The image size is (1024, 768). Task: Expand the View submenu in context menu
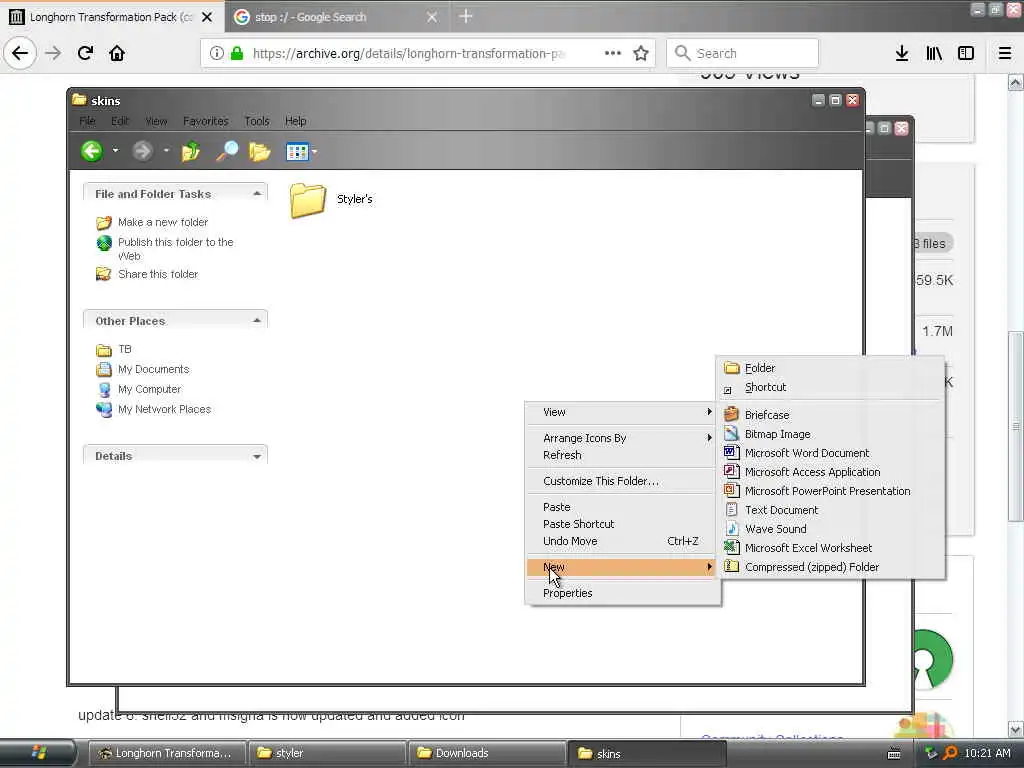[623, 412]
